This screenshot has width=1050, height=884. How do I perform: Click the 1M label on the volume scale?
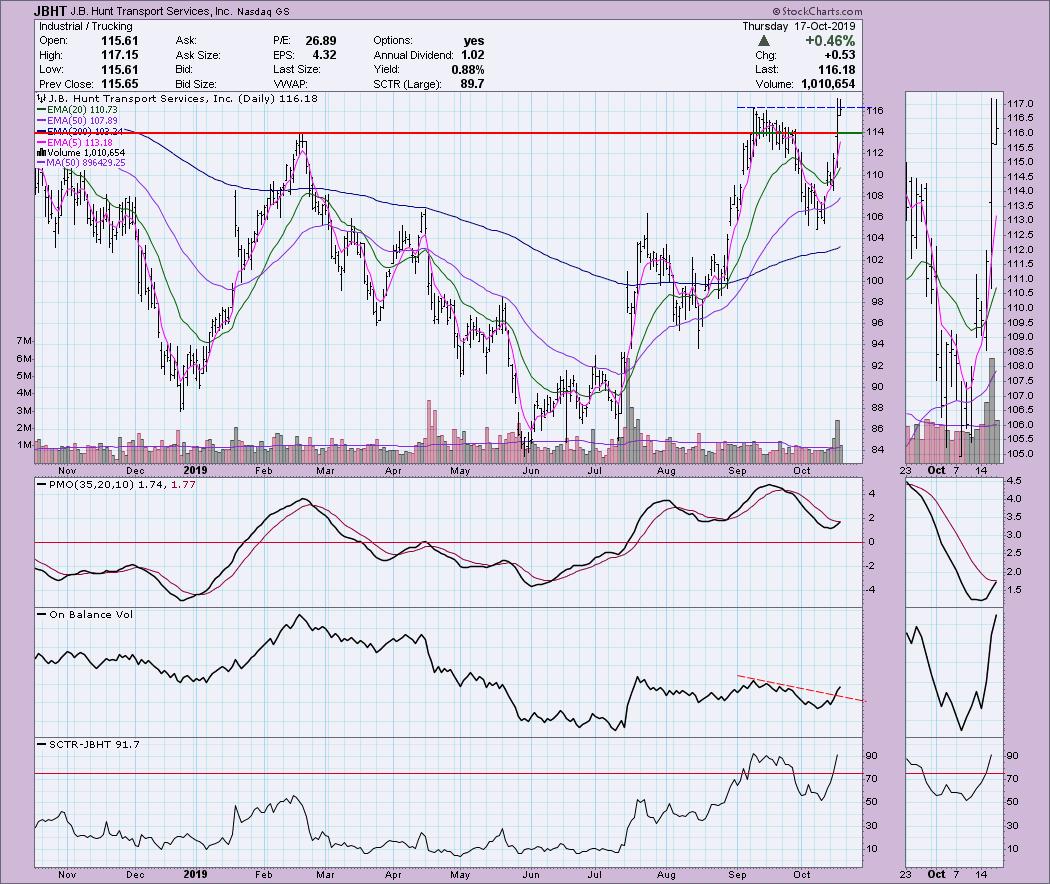(25, 445)
